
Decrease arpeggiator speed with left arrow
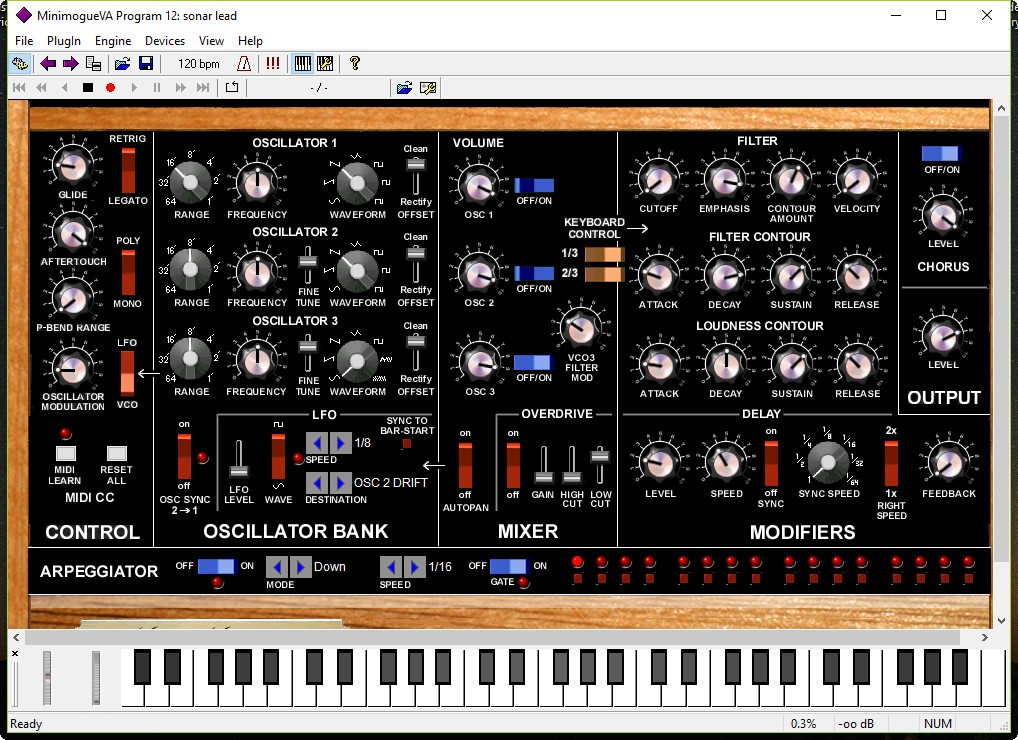pyautogui.click(x=391, y=567)
